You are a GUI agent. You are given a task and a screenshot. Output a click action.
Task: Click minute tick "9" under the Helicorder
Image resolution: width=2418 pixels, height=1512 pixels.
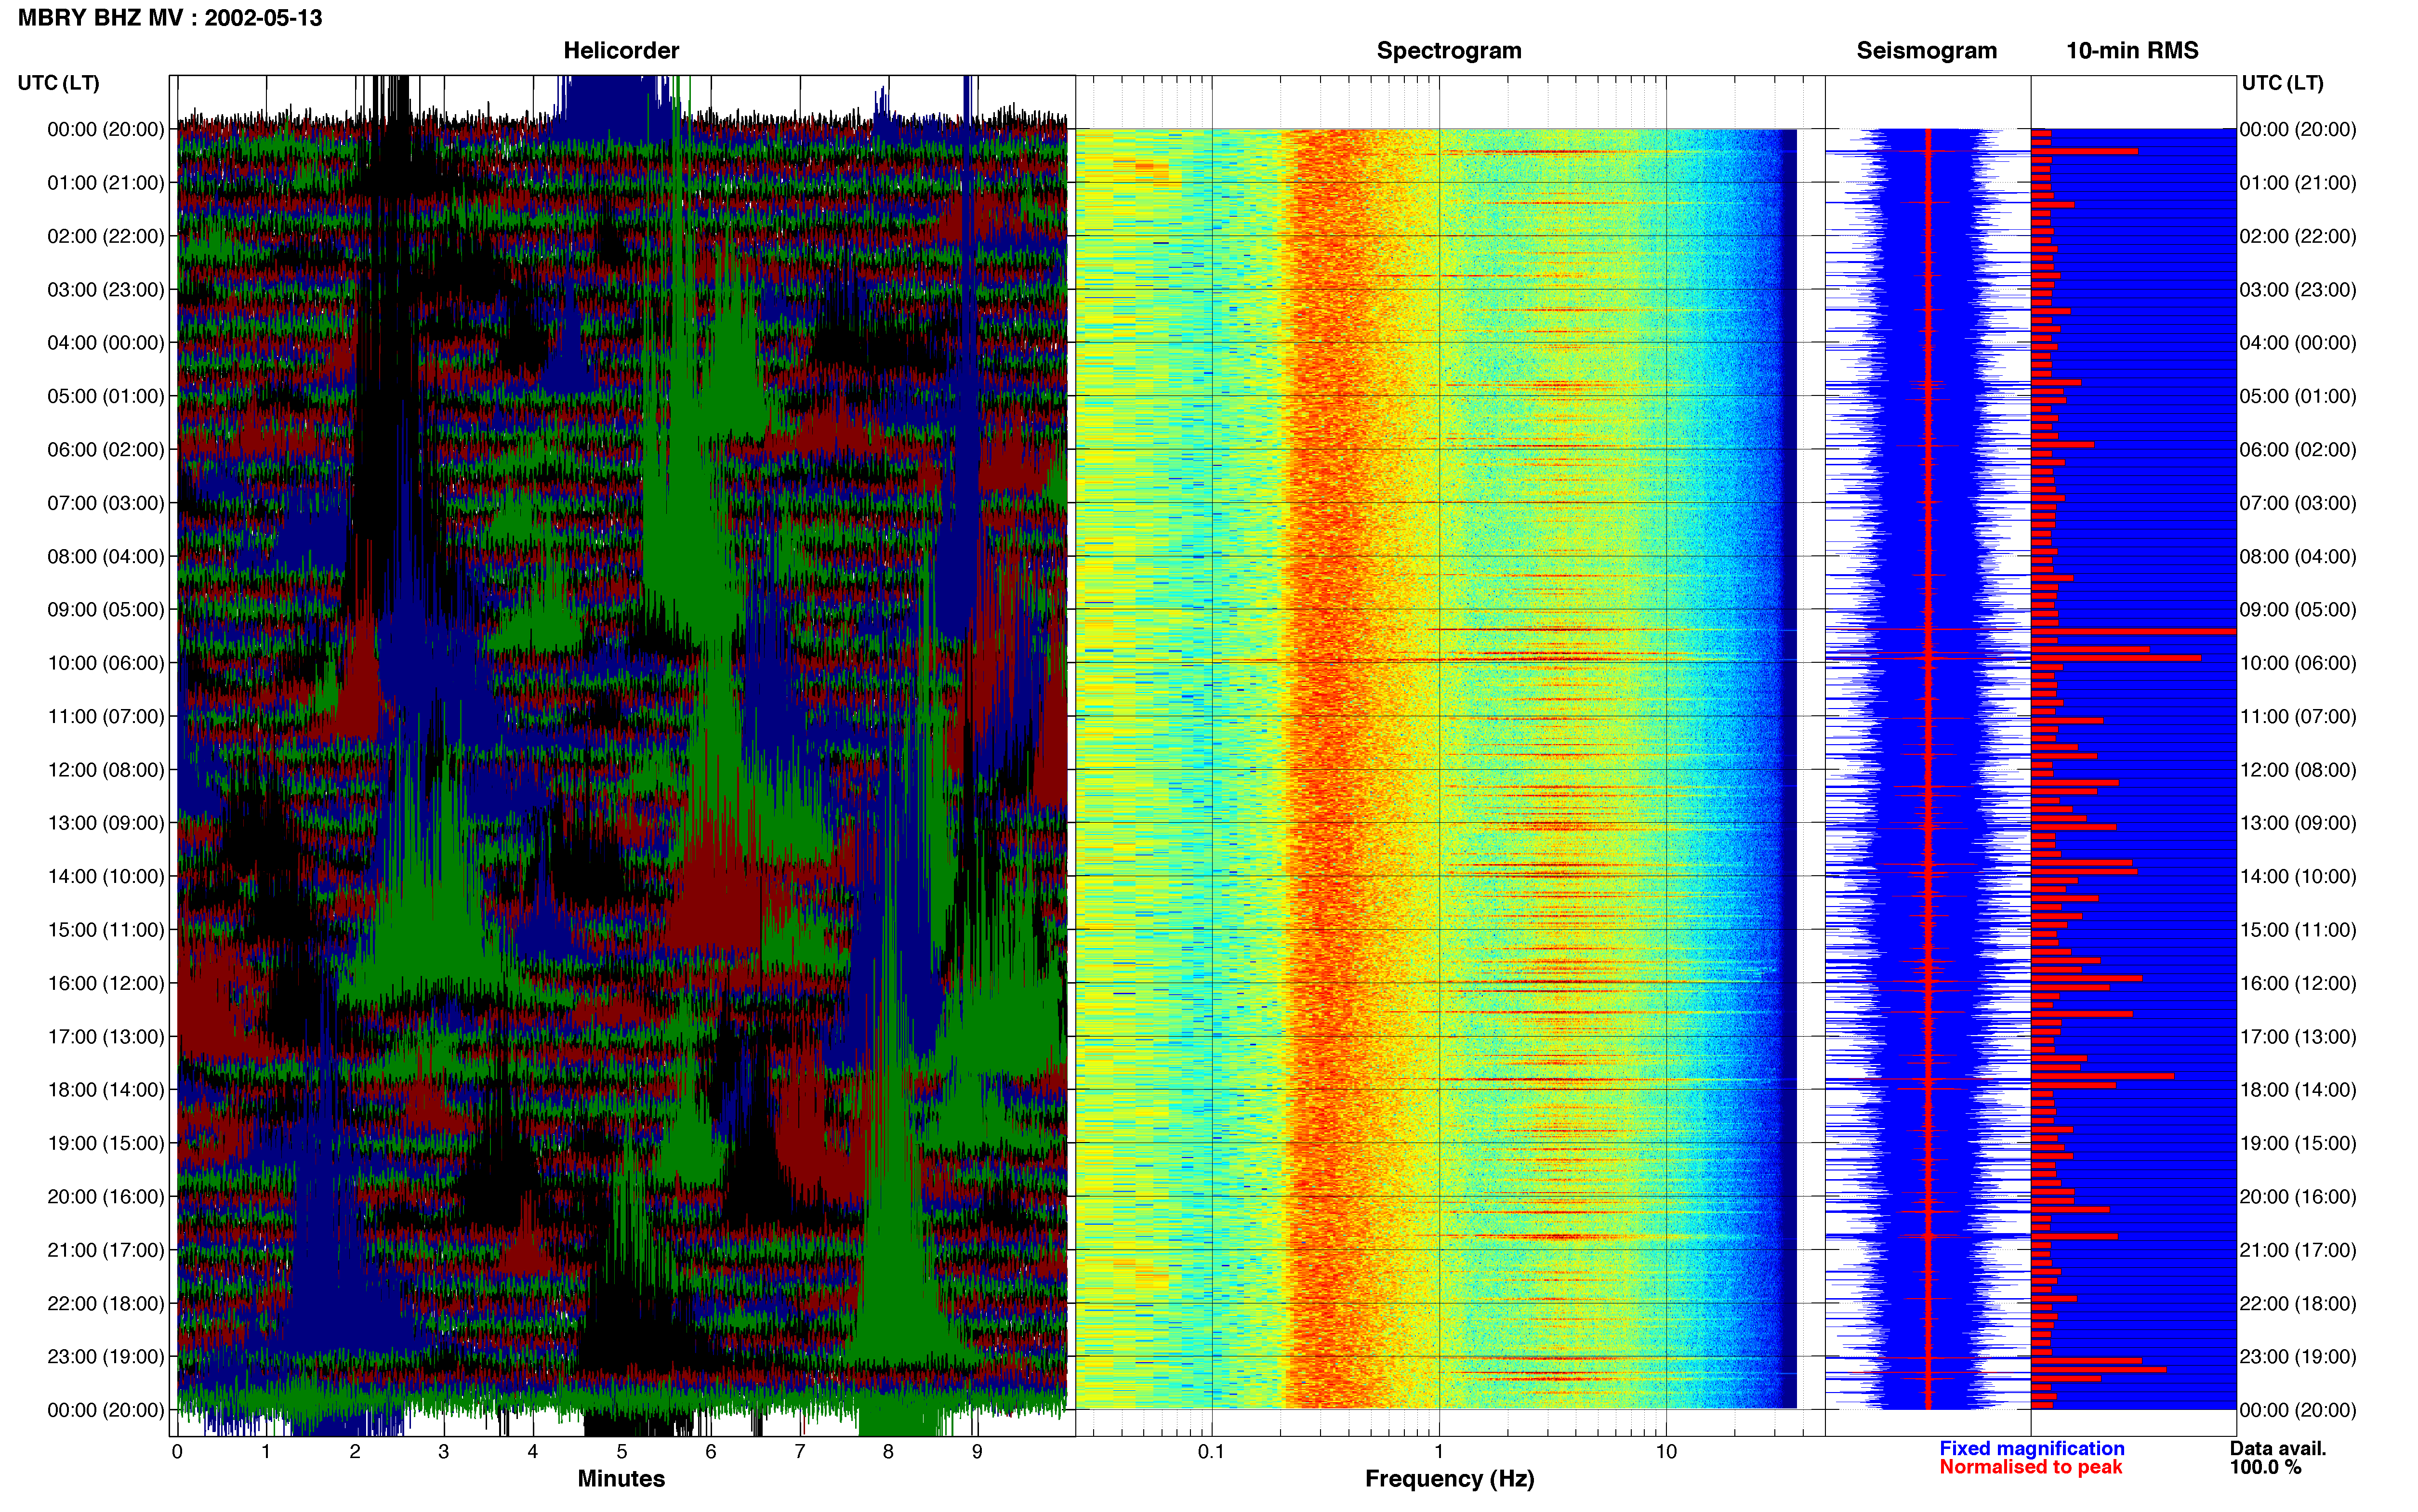coord(977,1452)
